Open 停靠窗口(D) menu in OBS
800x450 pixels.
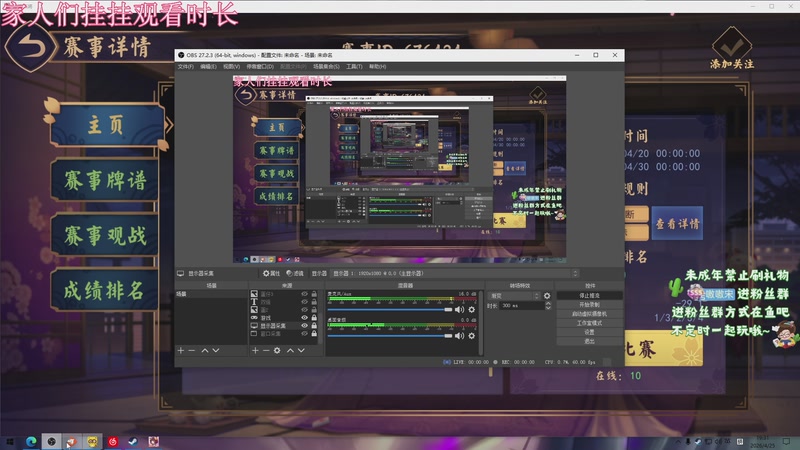[x=260, y=67]
